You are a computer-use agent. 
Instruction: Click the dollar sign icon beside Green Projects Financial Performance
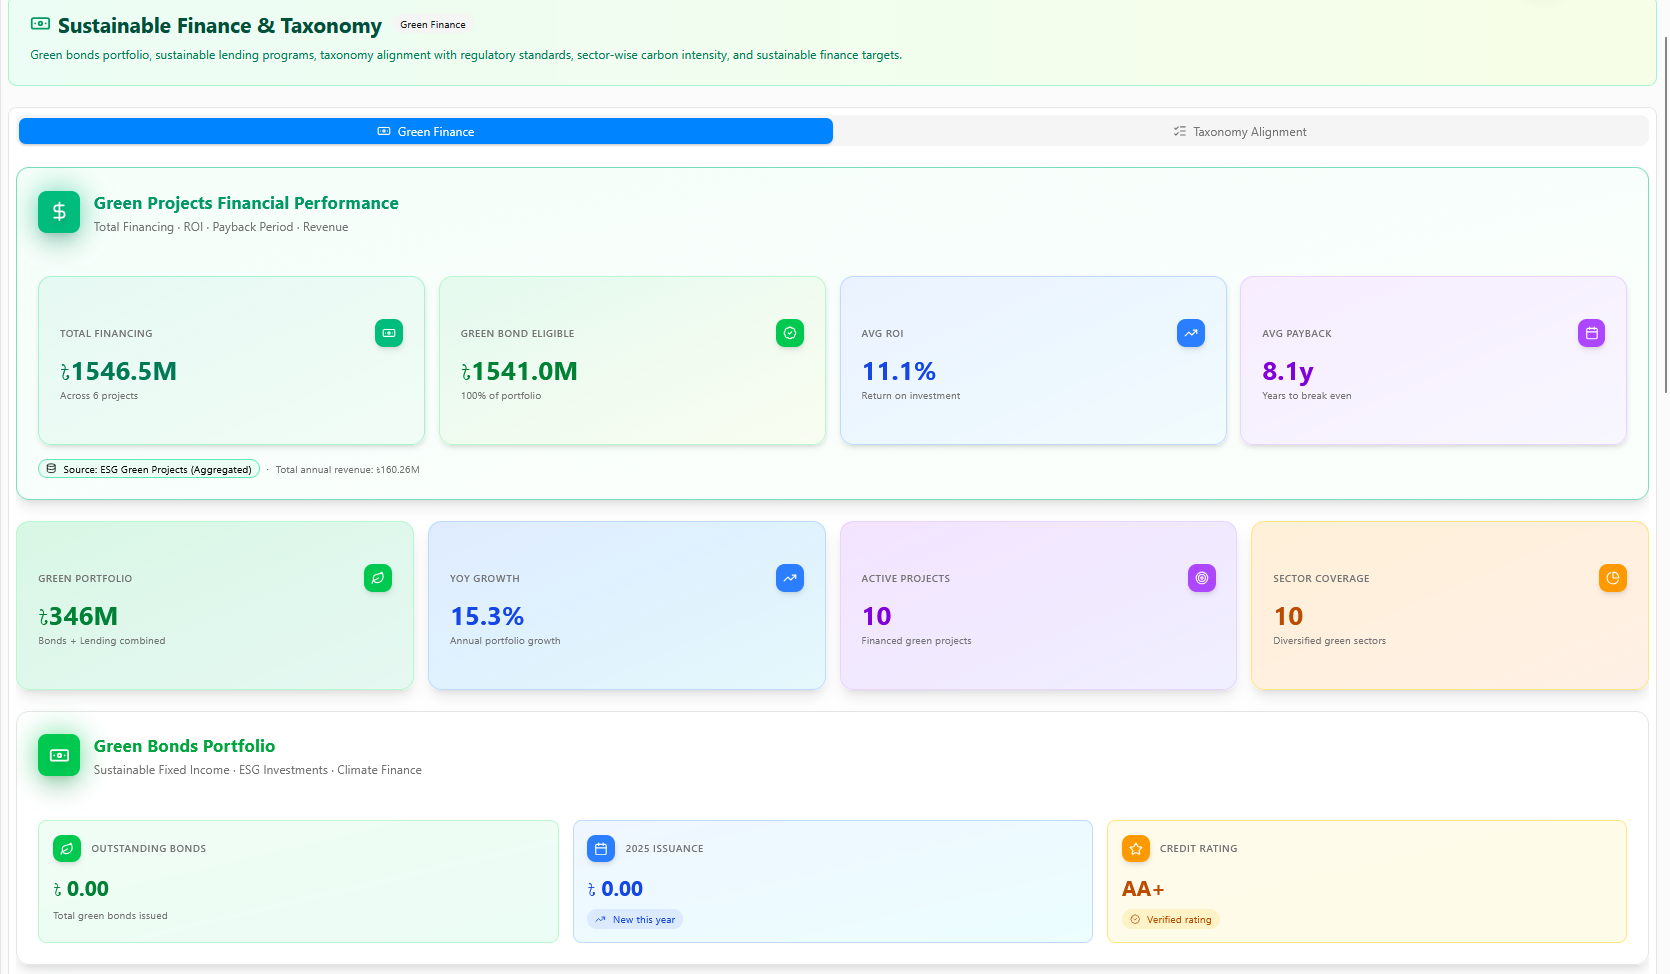pos(59,212)
